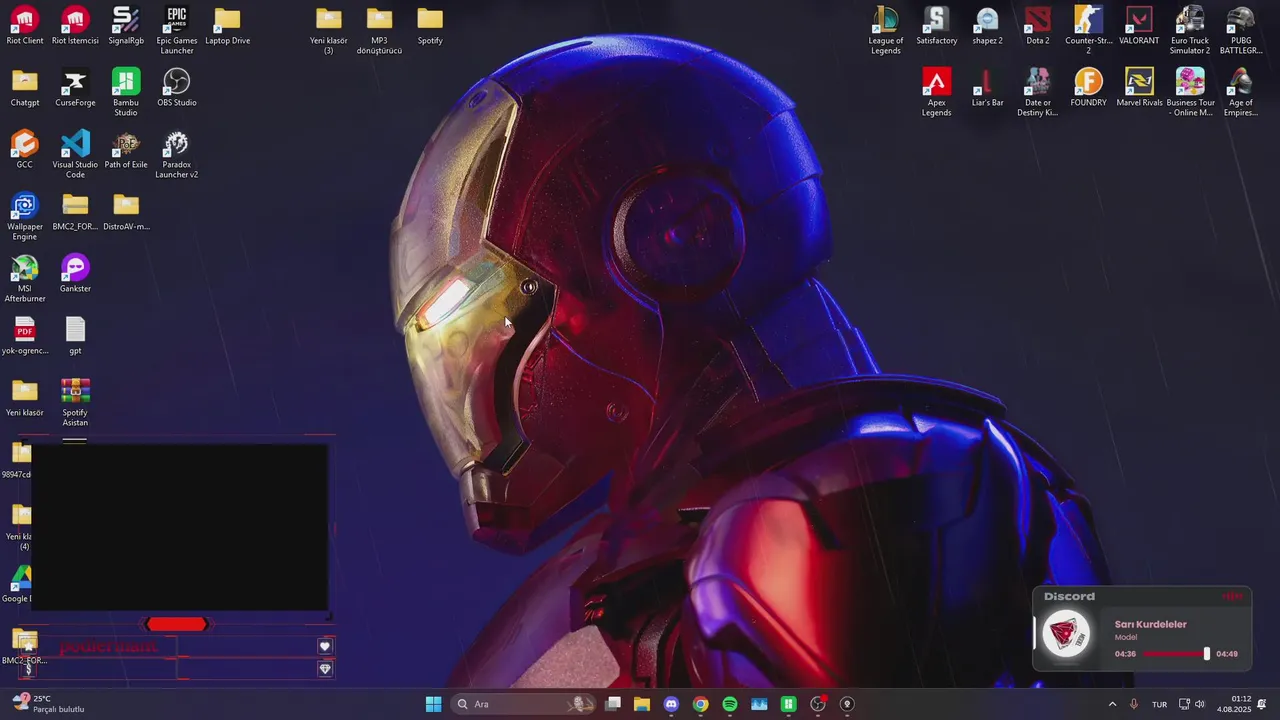Launch Apex Legends from the desktop
The image size is (1280, 720).
point(937,92)
